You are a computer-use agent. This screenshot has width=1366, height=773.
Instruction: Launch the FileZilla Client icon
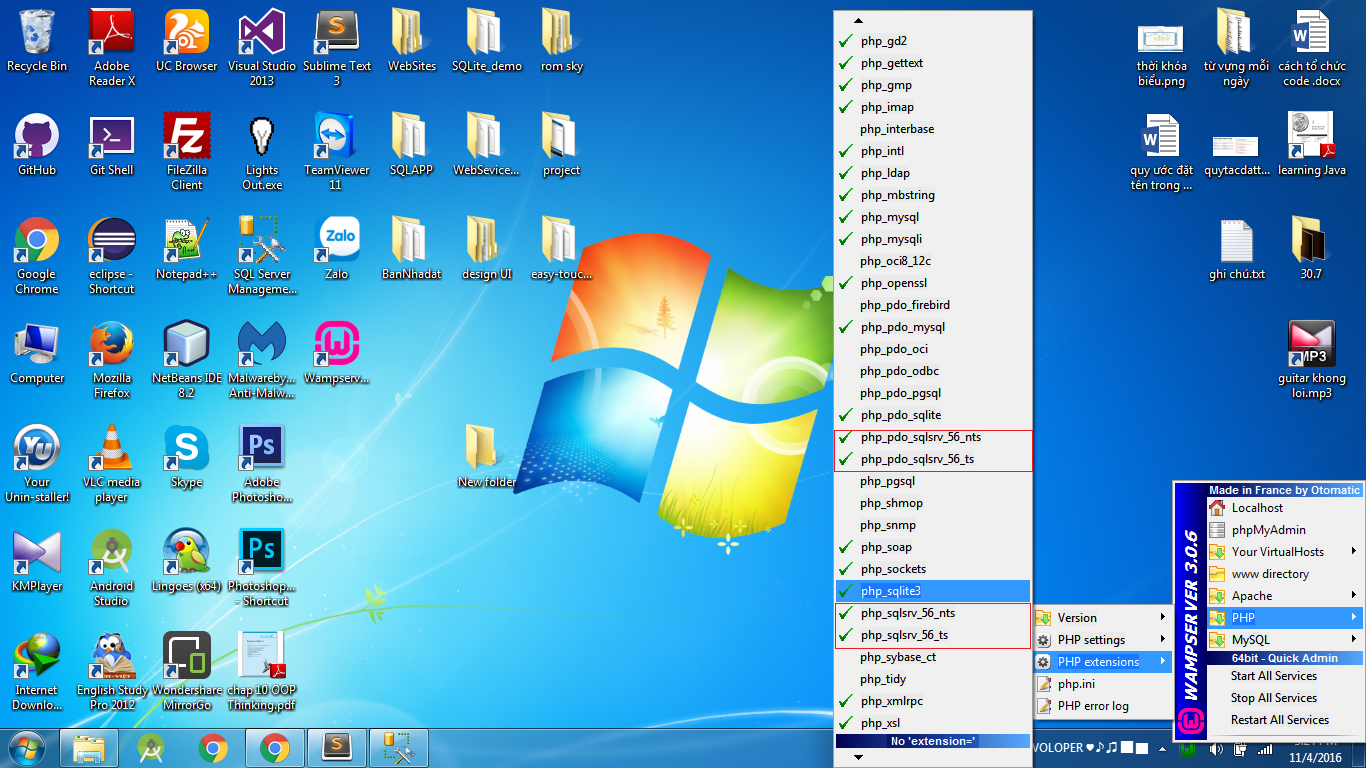[186, 152]
